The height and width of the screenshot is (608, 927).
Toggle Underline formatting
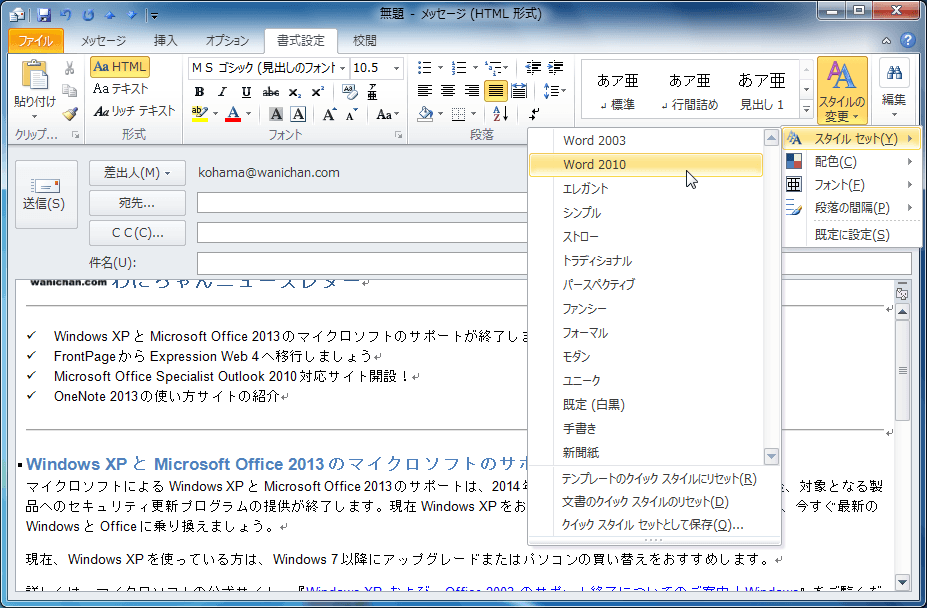(x=246, y=92)
